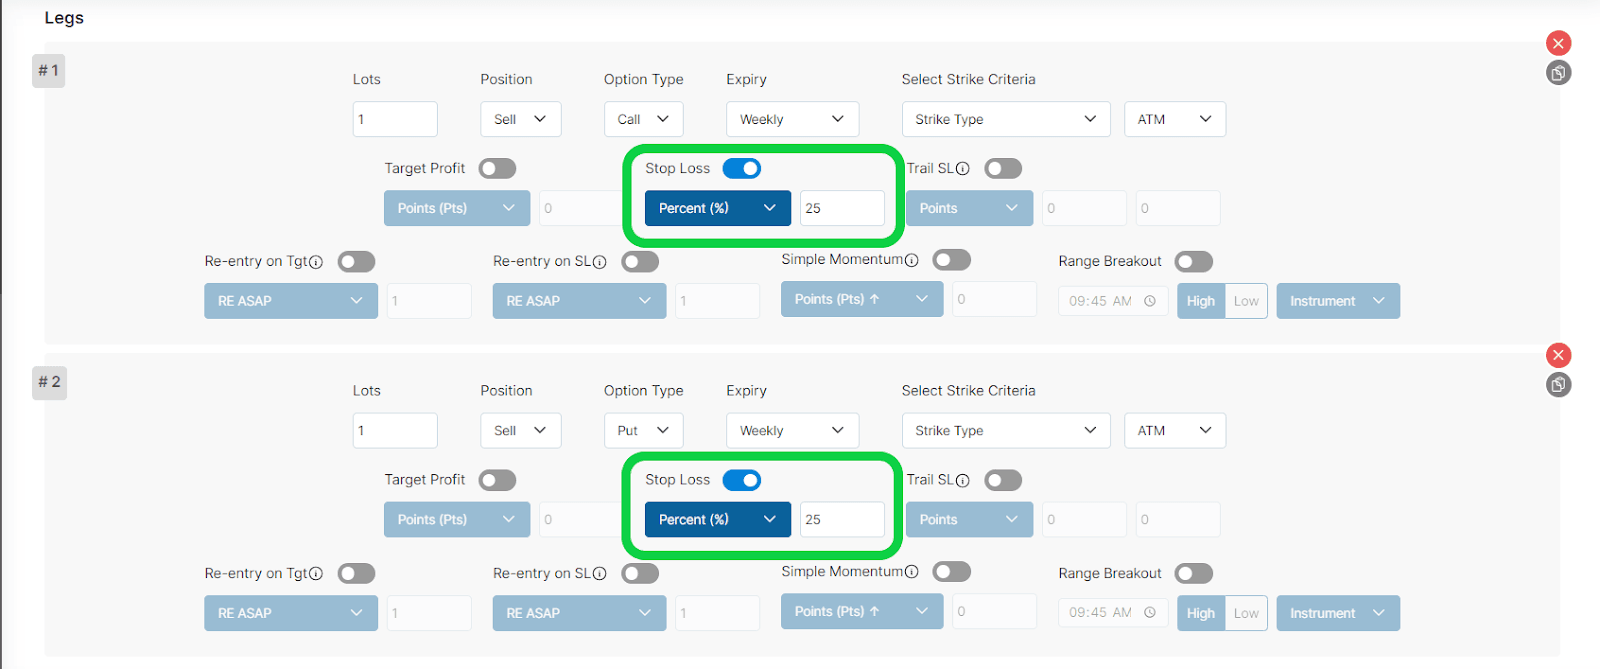Turn on Range Breakout in leg #1
The width and height of the screenshot is (1600, 669).
point(1193,262)
